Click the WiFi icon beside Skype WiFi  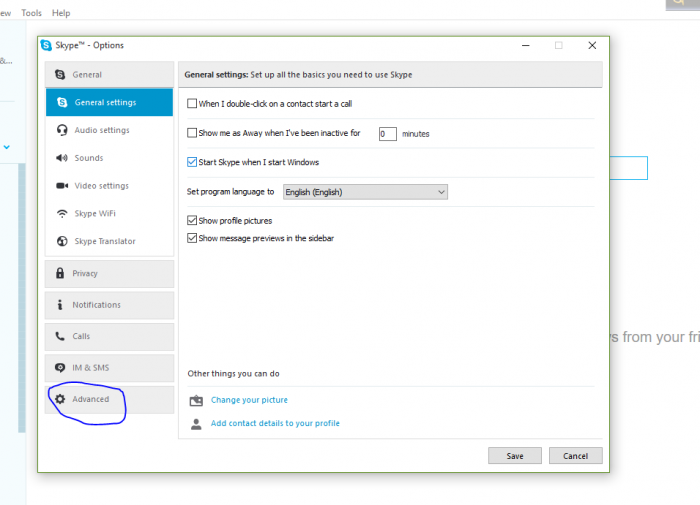coord(62,213)
